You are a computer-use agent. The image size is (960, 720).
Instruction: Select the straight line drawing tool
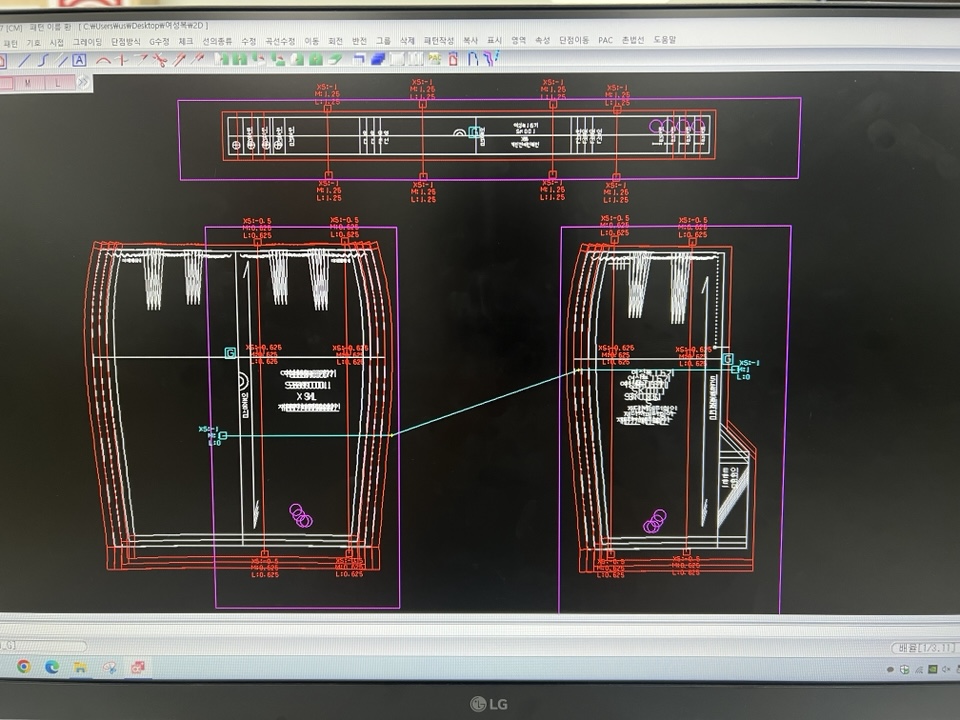click(x=25, y=60)
